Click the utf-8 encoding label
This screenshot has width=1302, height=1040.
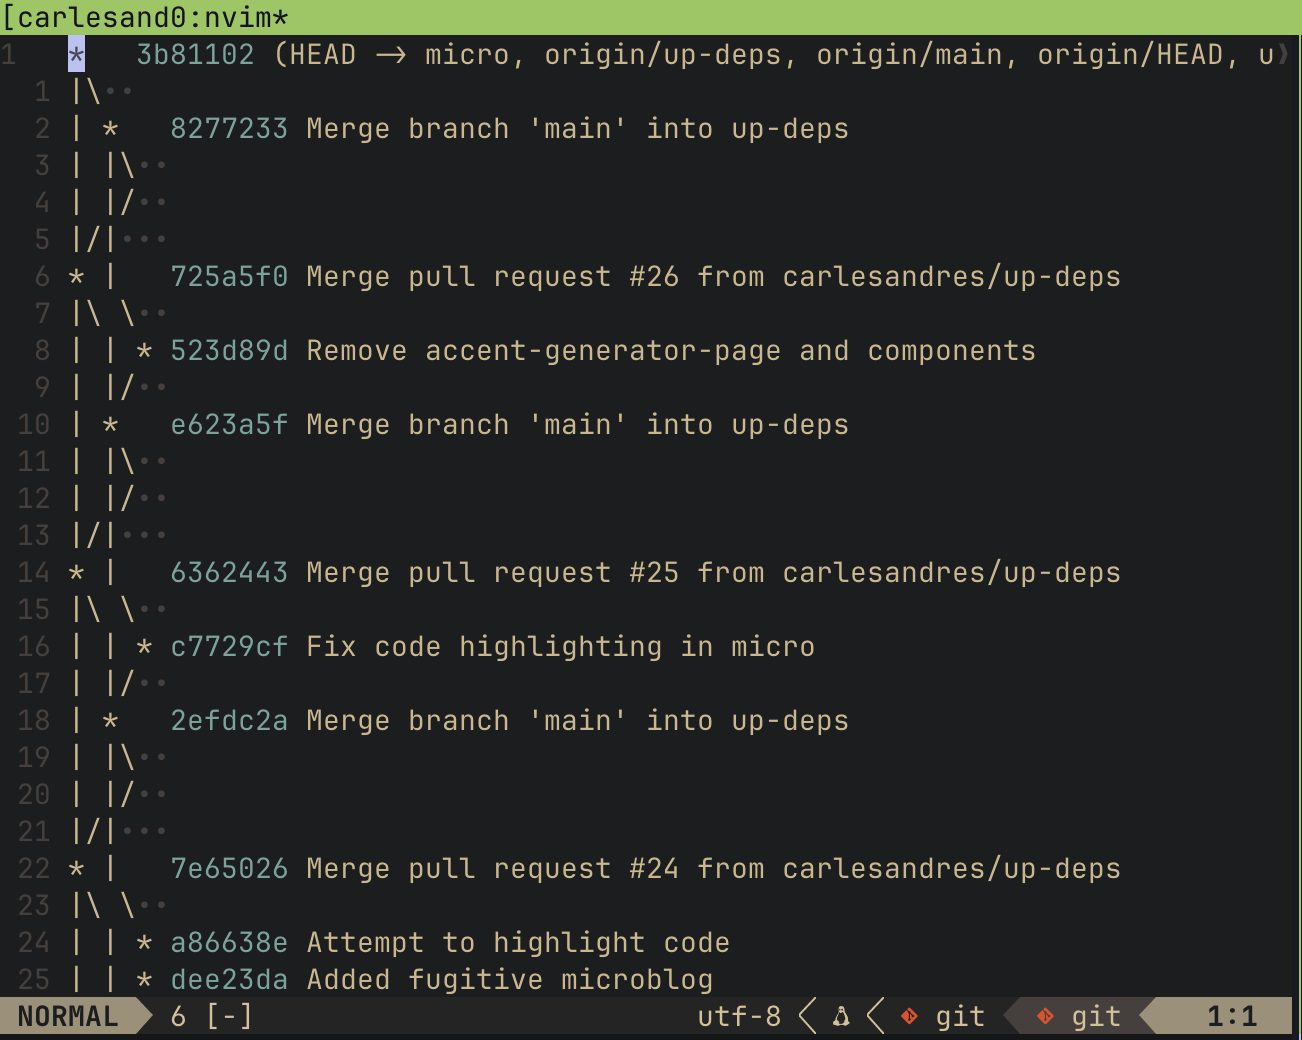point(739,1017)
